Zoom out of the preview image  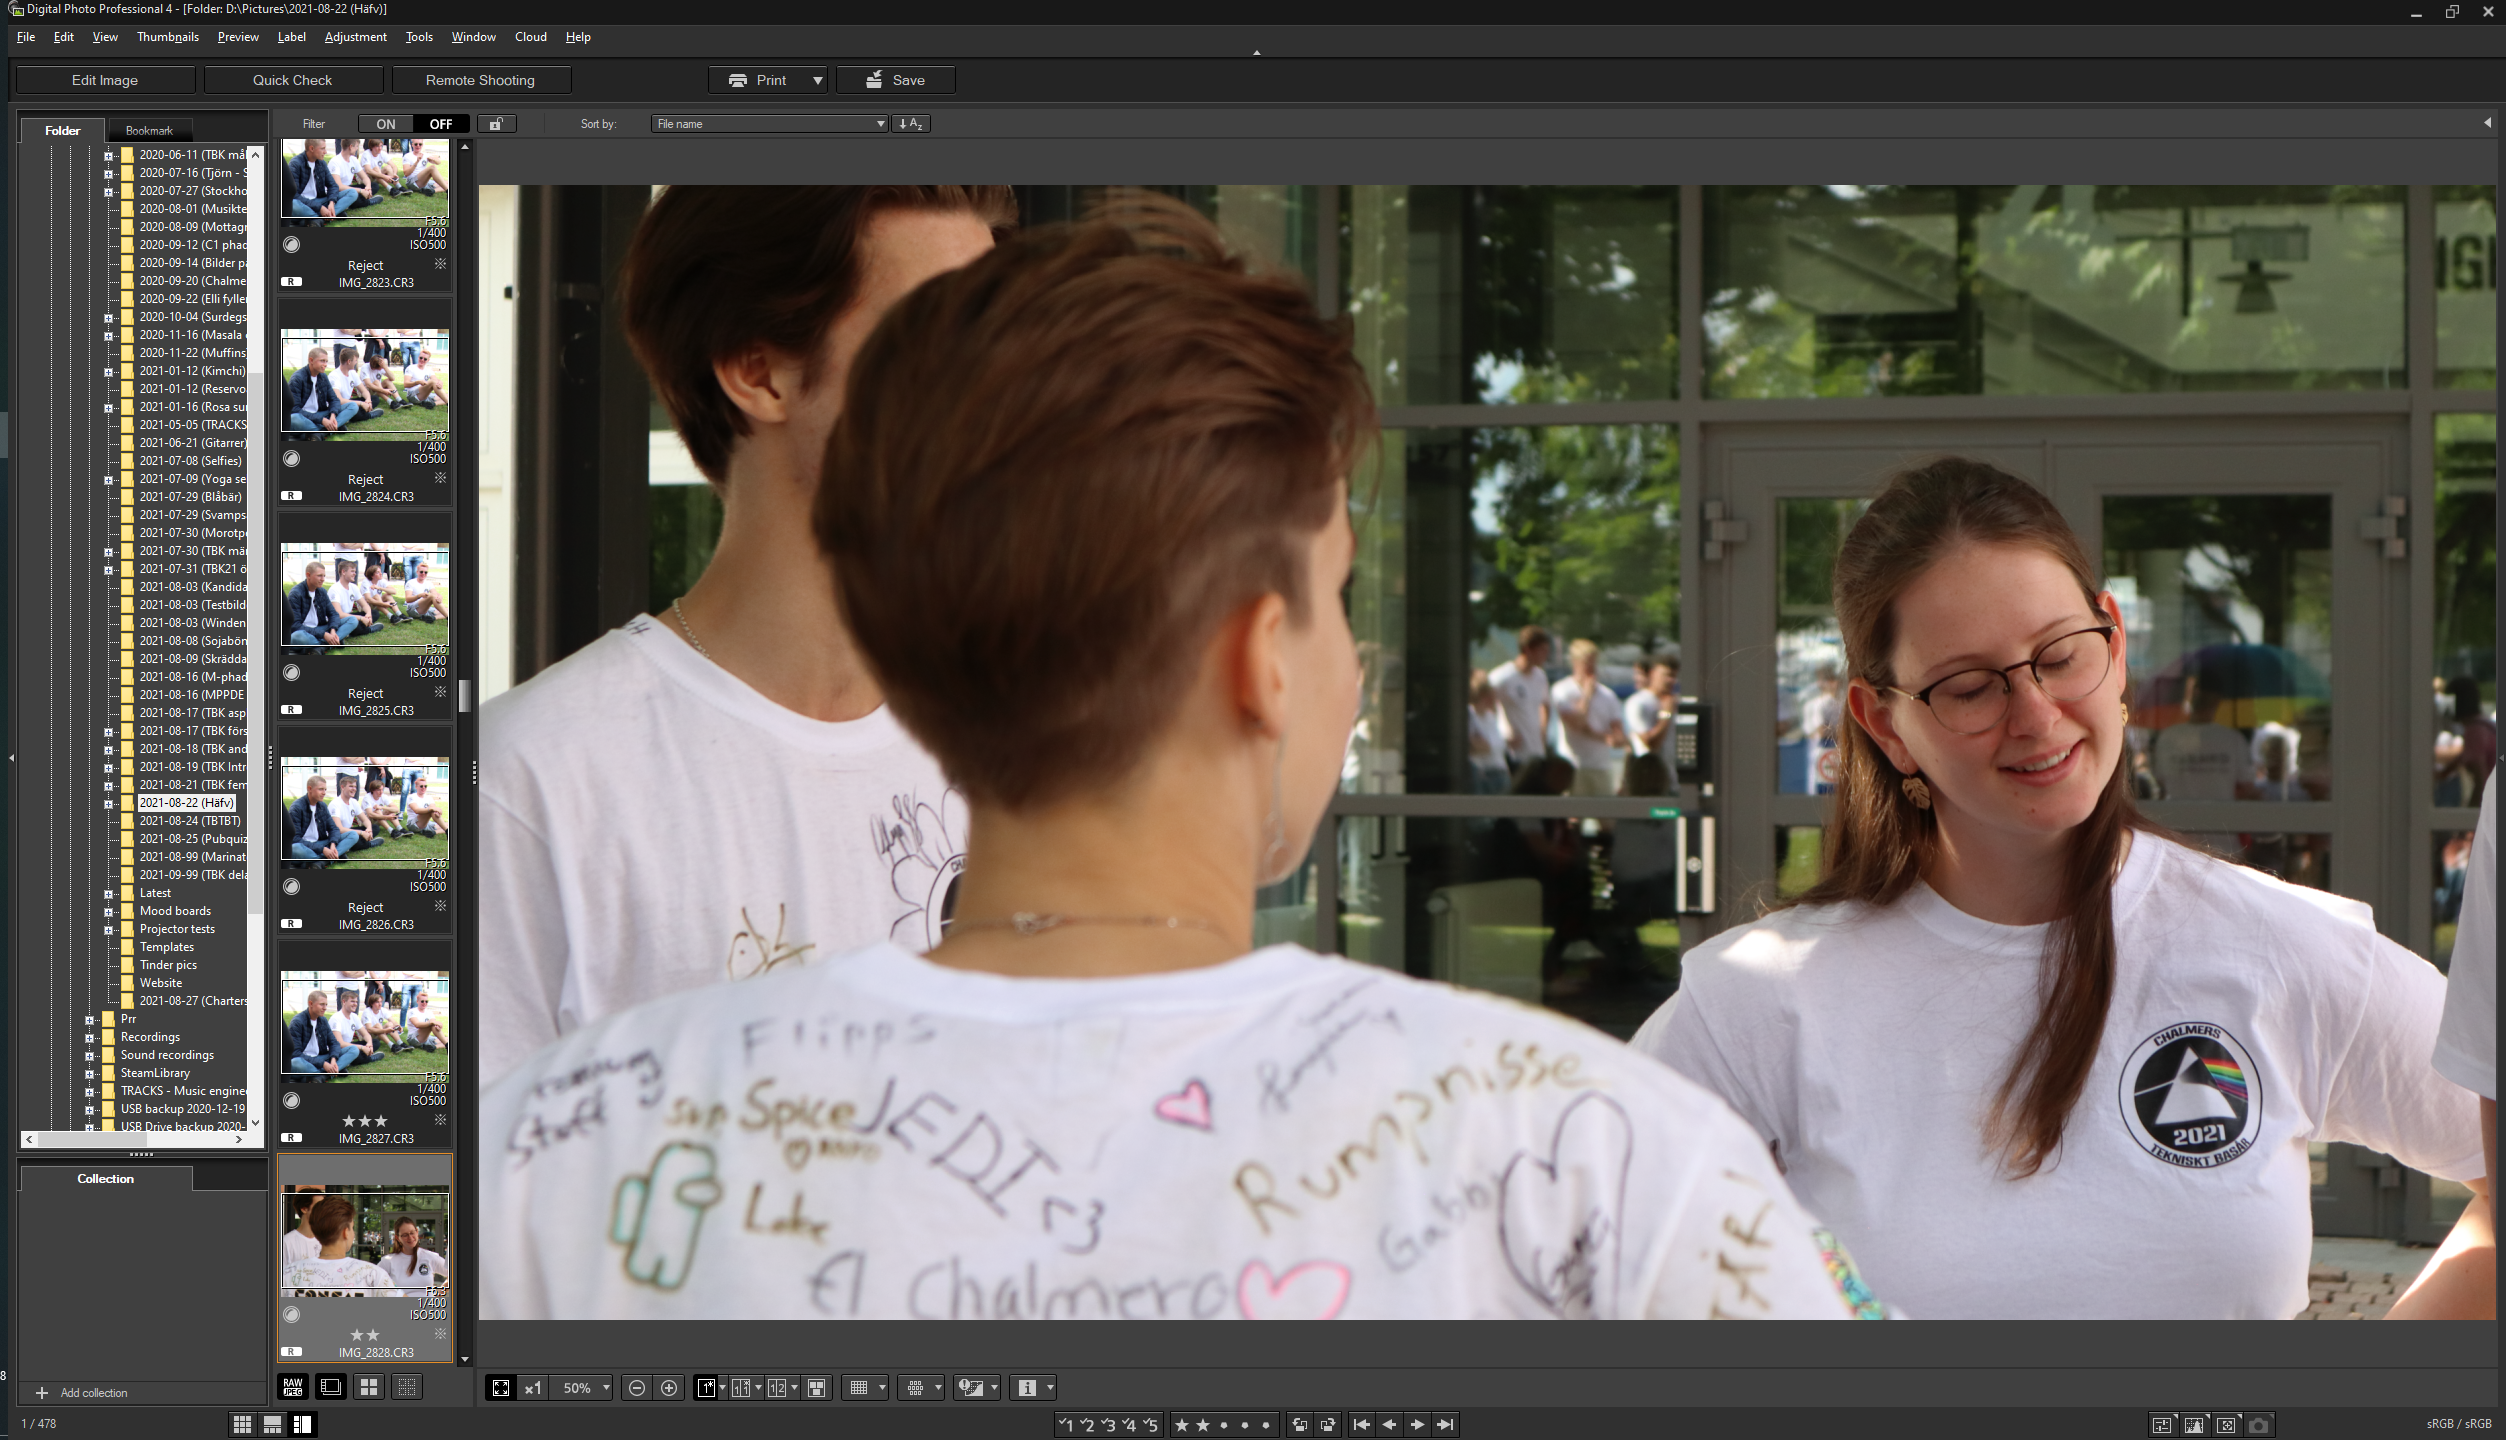(x=637, y=1388)
